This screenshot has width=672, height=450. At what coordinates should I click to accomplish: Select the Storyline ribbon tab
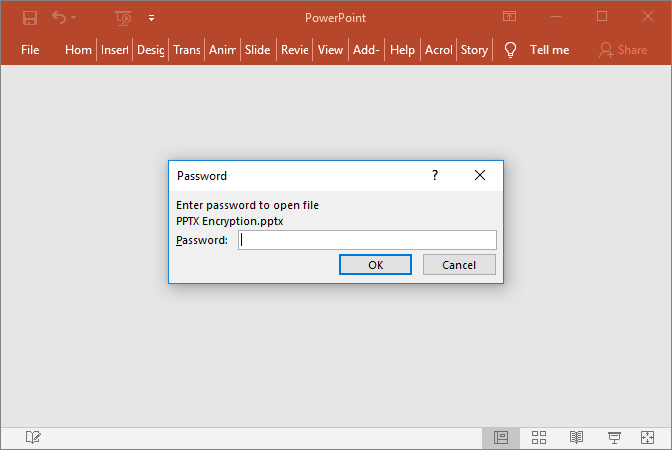coord(474,49)
